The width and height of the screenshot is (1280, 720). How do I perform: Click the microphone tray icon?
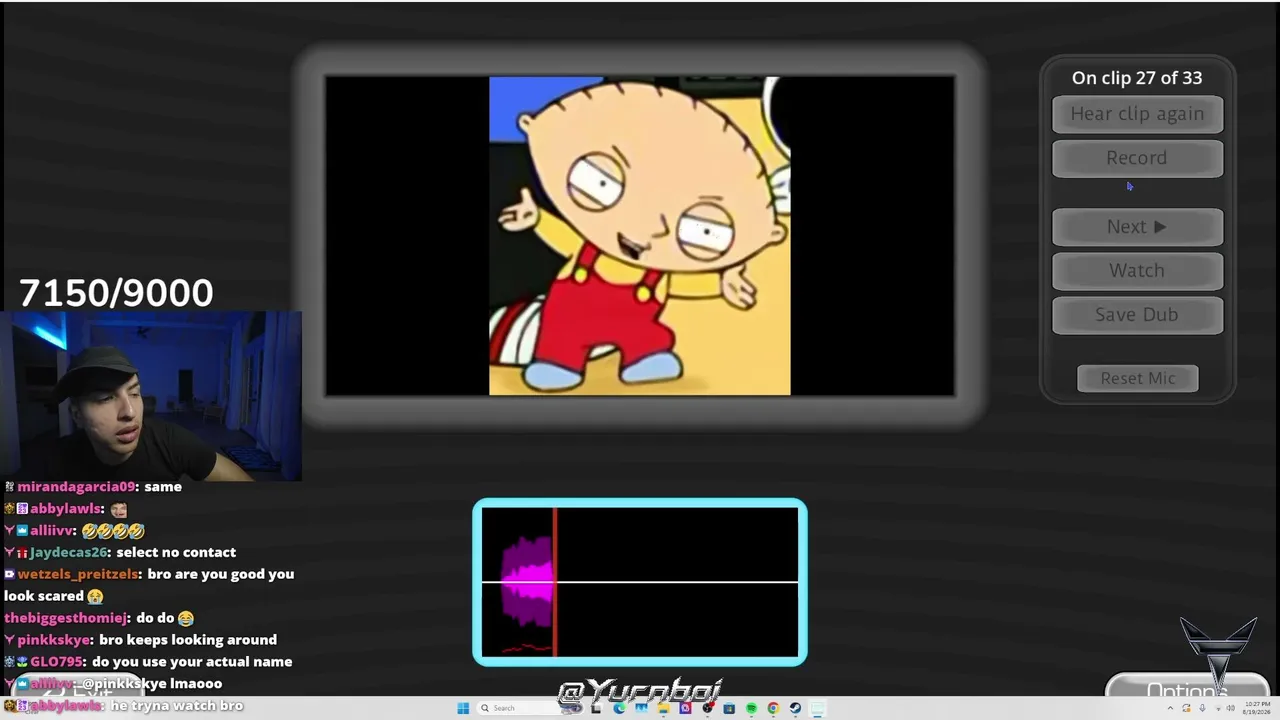click(x=1202, y=708)
